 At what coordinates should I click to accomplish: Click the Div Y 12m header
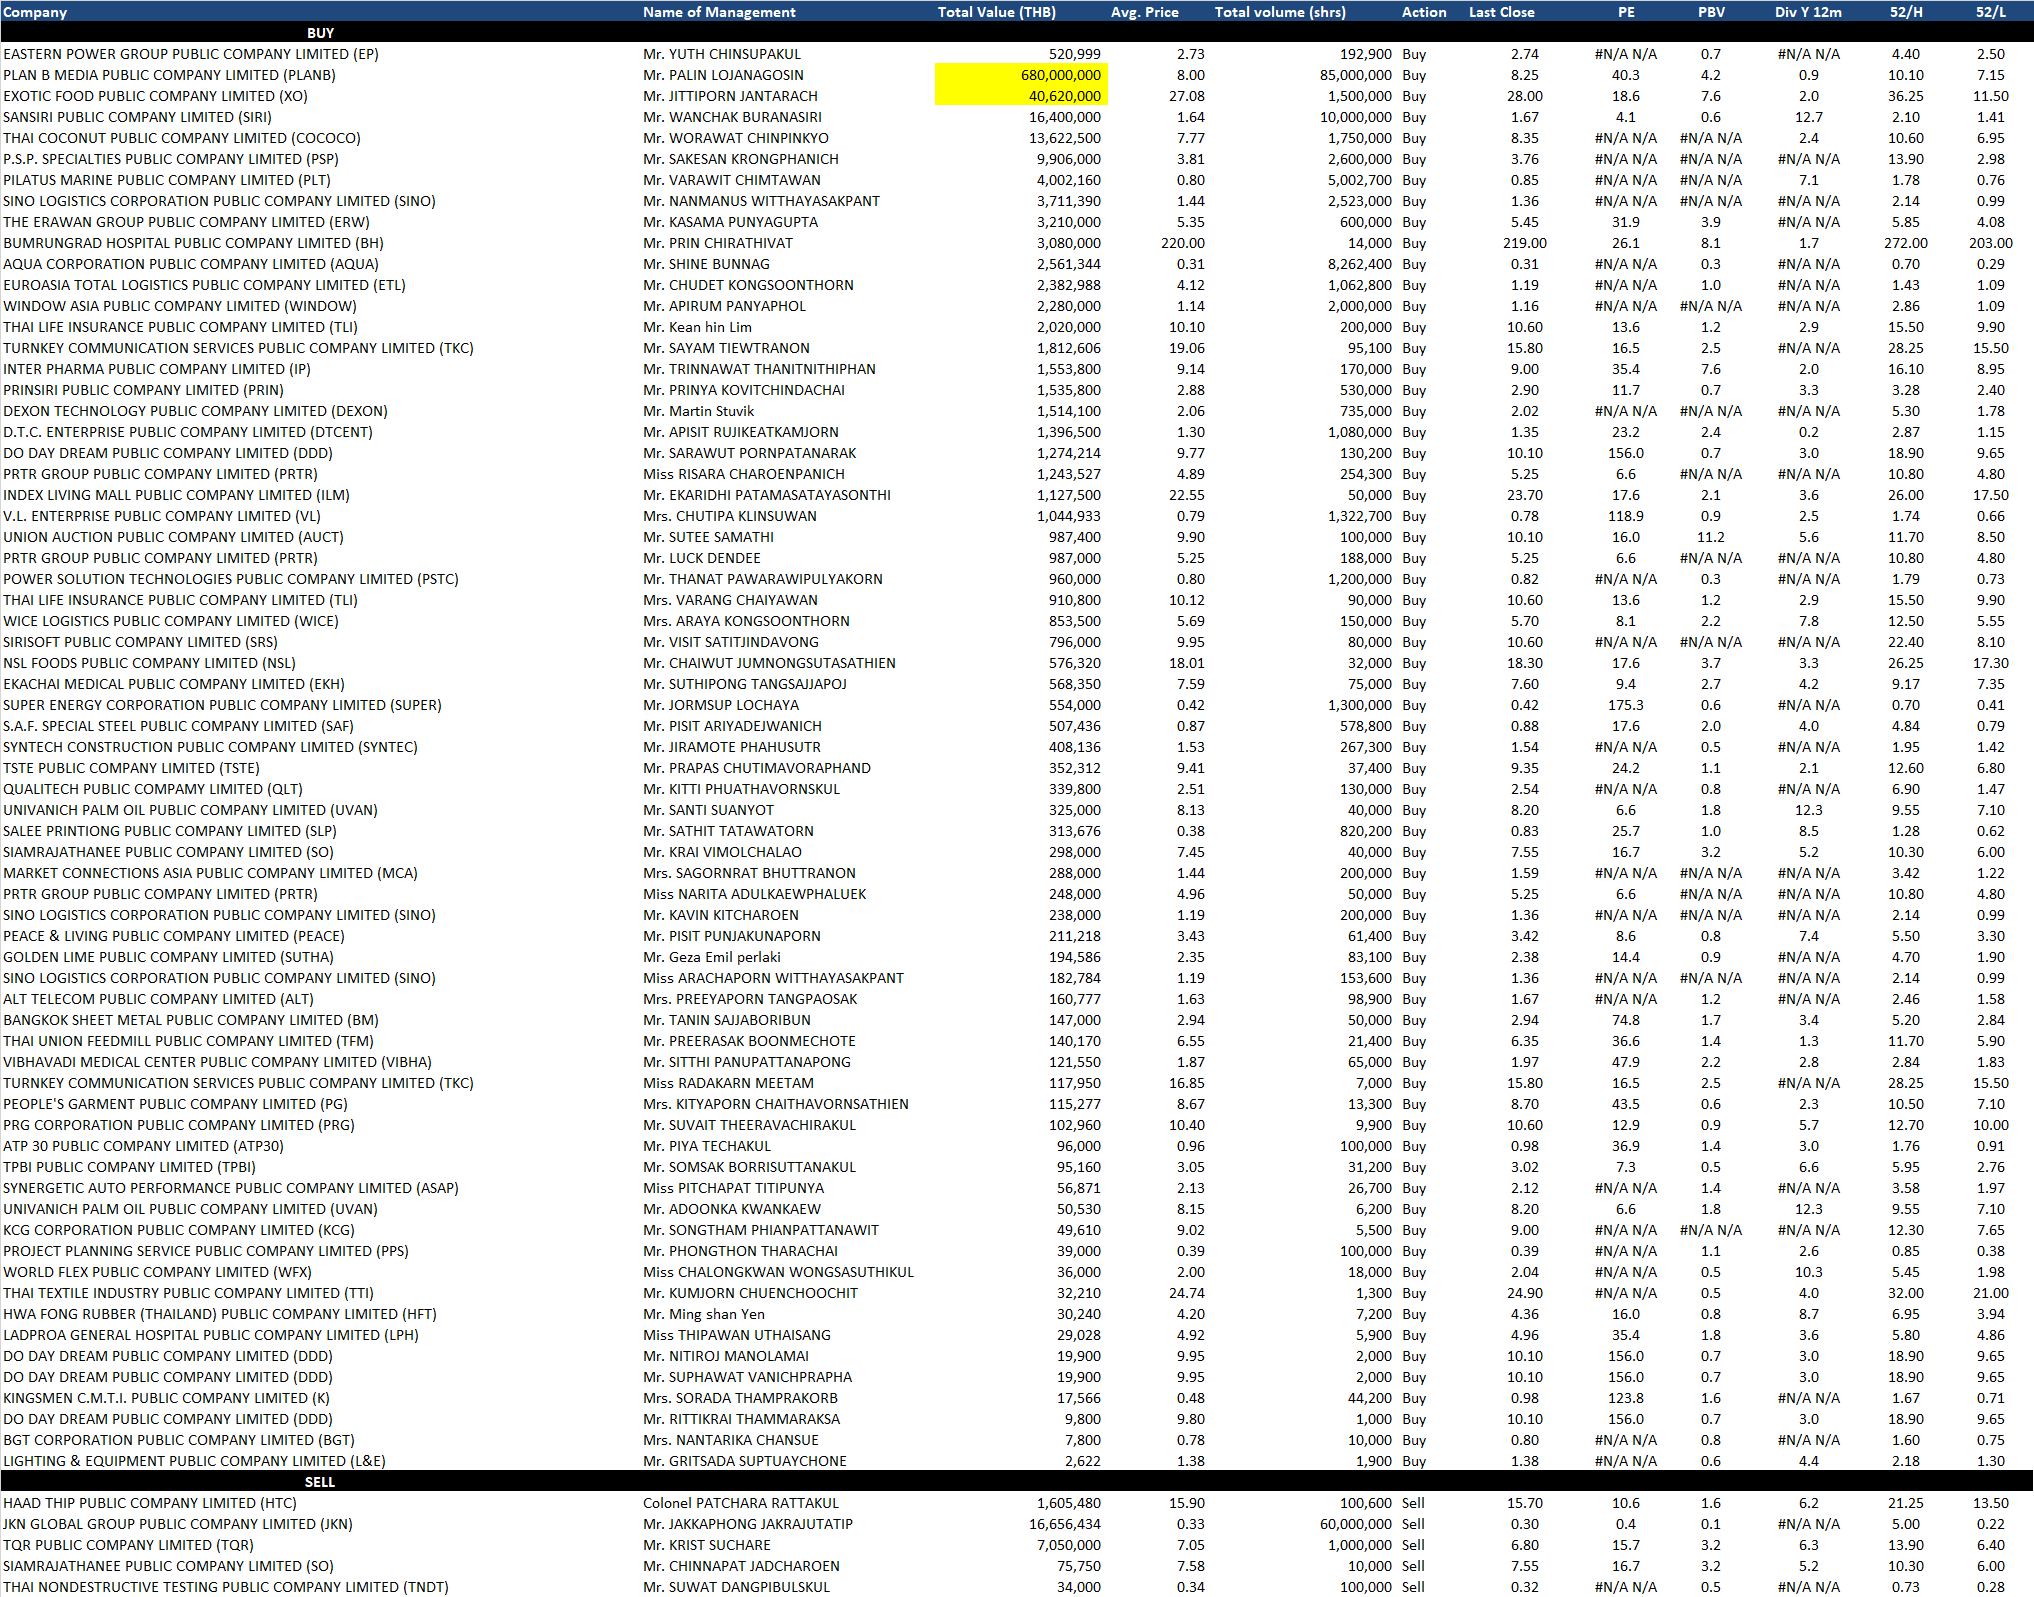[x=1808, y=12]
